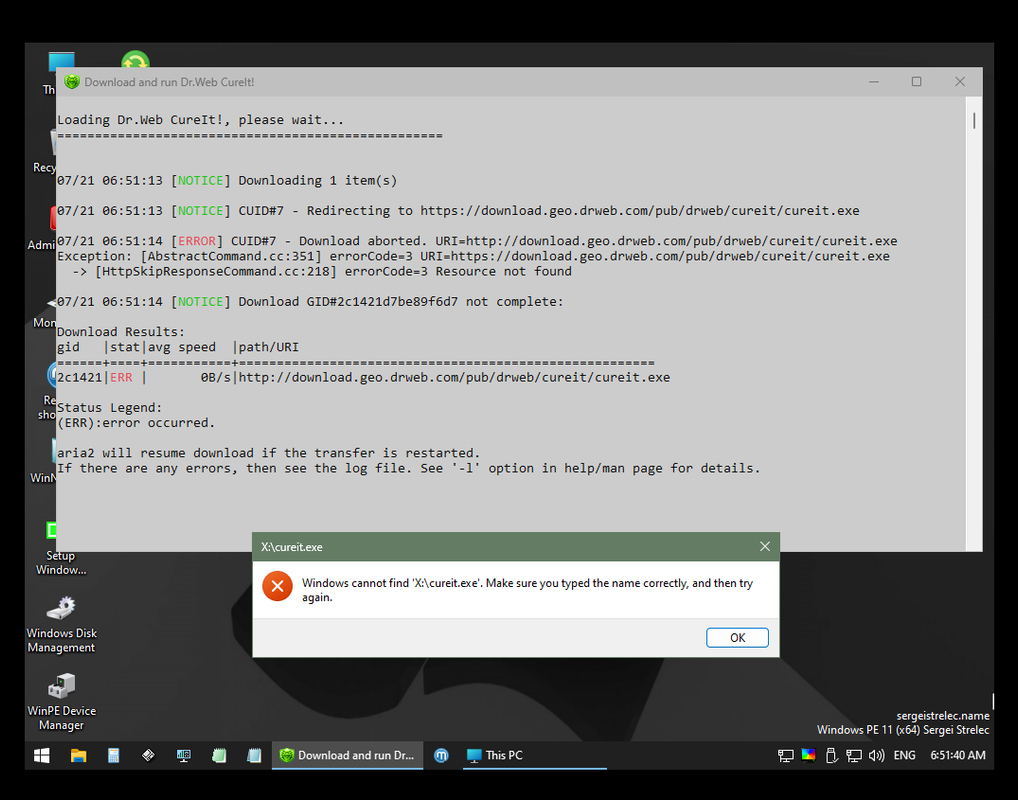
Task: Open the blue notepad icon in taskbar
Action: (x=254, y=755)
